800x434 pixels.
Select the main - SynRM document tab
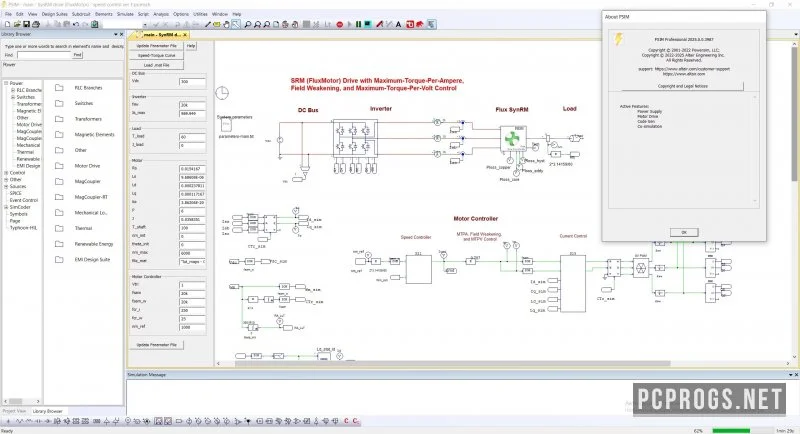click(x=160, y=35)
